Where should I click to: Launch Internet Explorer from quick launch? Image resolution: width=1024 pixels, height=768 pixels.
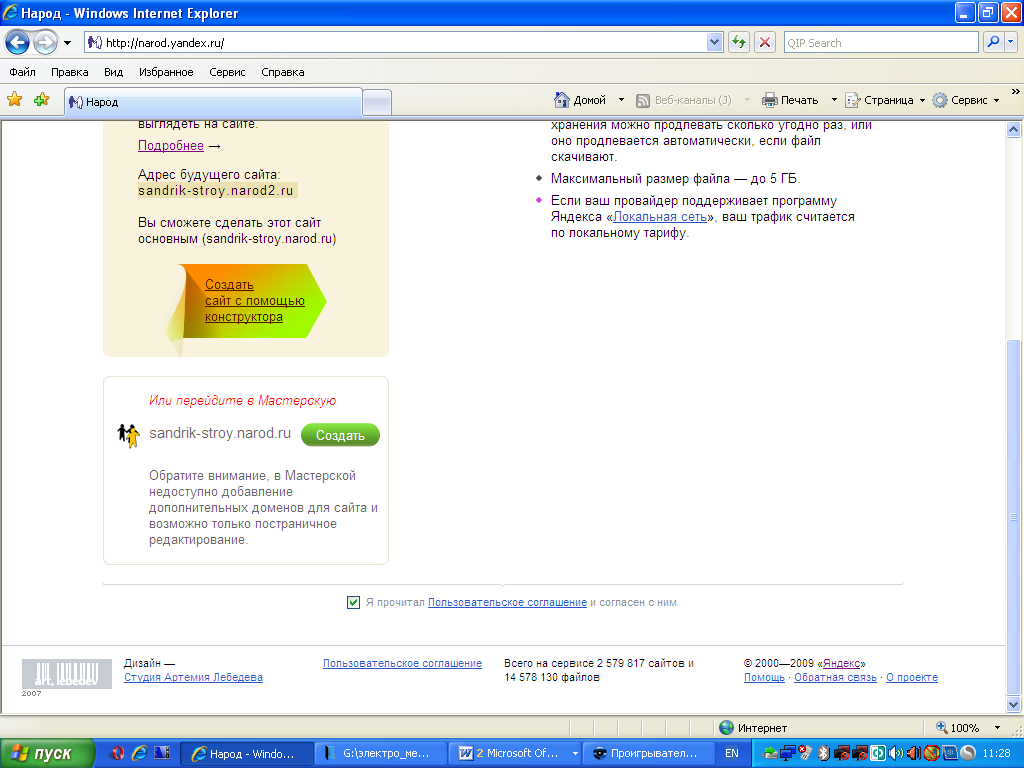click(x=139, y=753)
